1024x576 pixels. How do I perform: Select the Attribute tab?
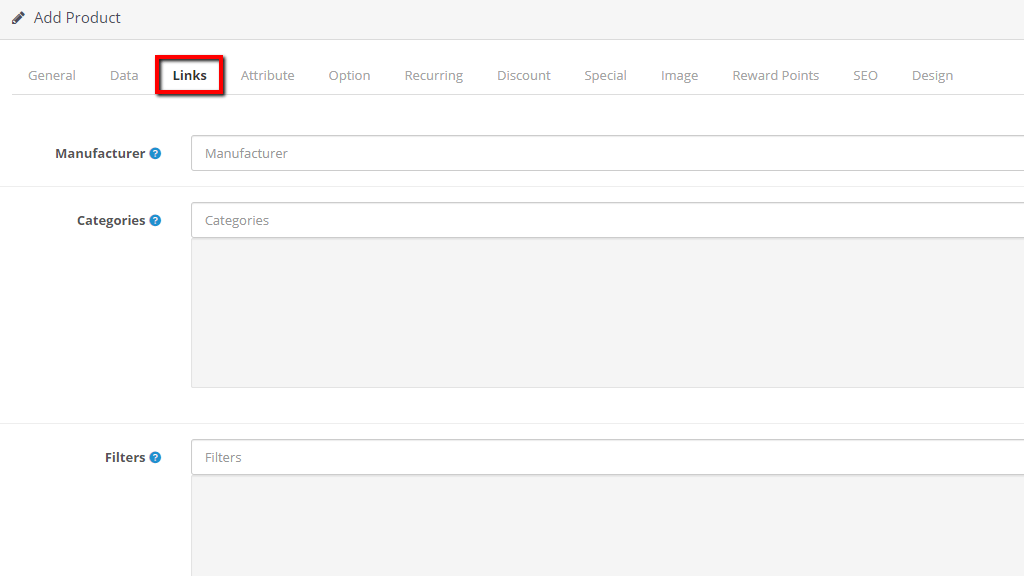click(267, 75)
